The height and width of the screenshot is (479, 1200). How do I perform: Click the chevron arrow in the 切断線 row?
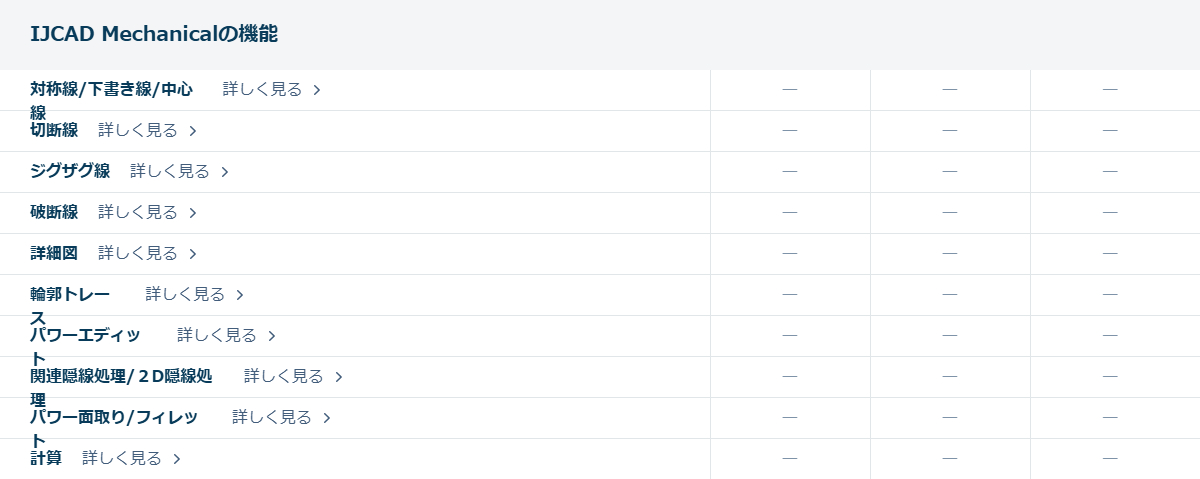pyautogui.click(x=193, y=131)
